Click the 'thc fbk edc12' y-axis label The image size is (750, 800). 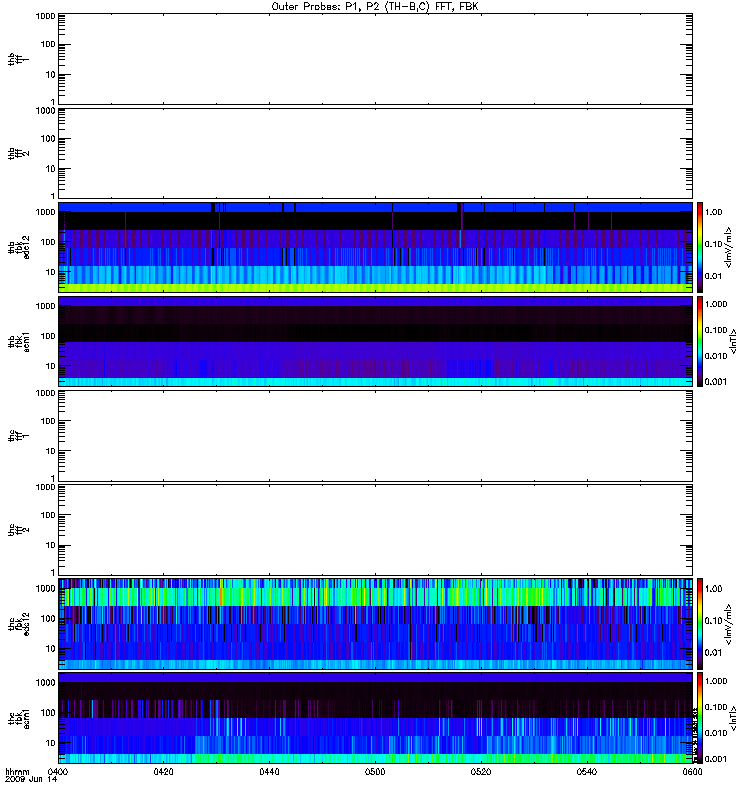click(x=19, y=623)
